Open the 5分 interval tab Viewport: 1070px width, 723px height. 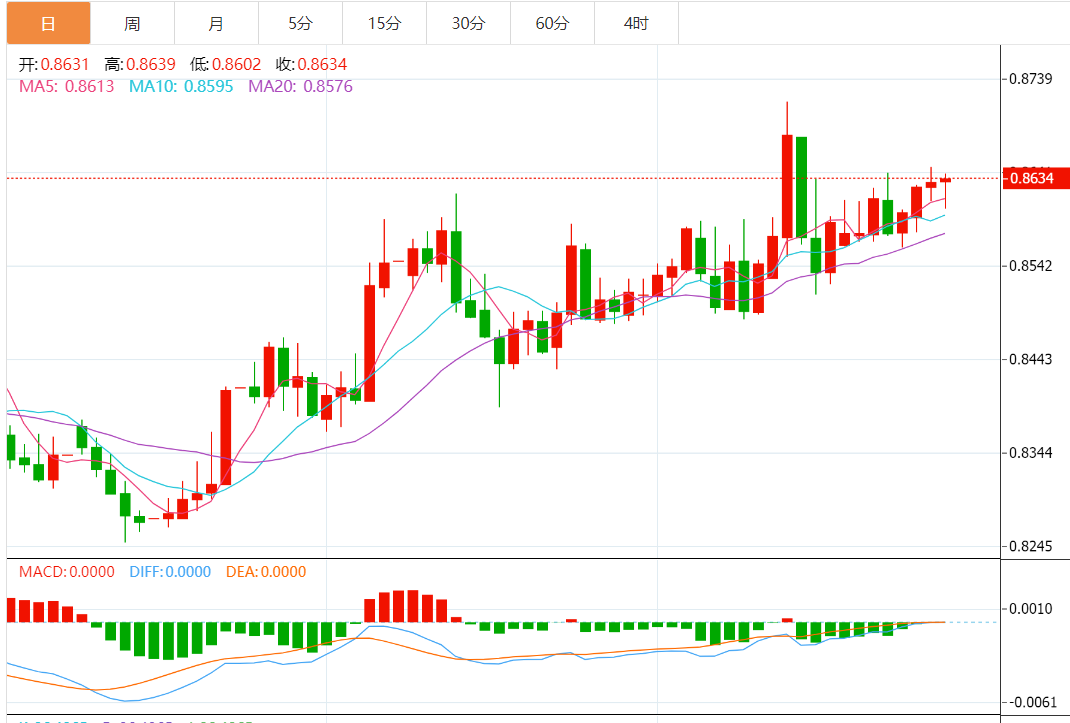pyautogui.click(x=300, y=23)
